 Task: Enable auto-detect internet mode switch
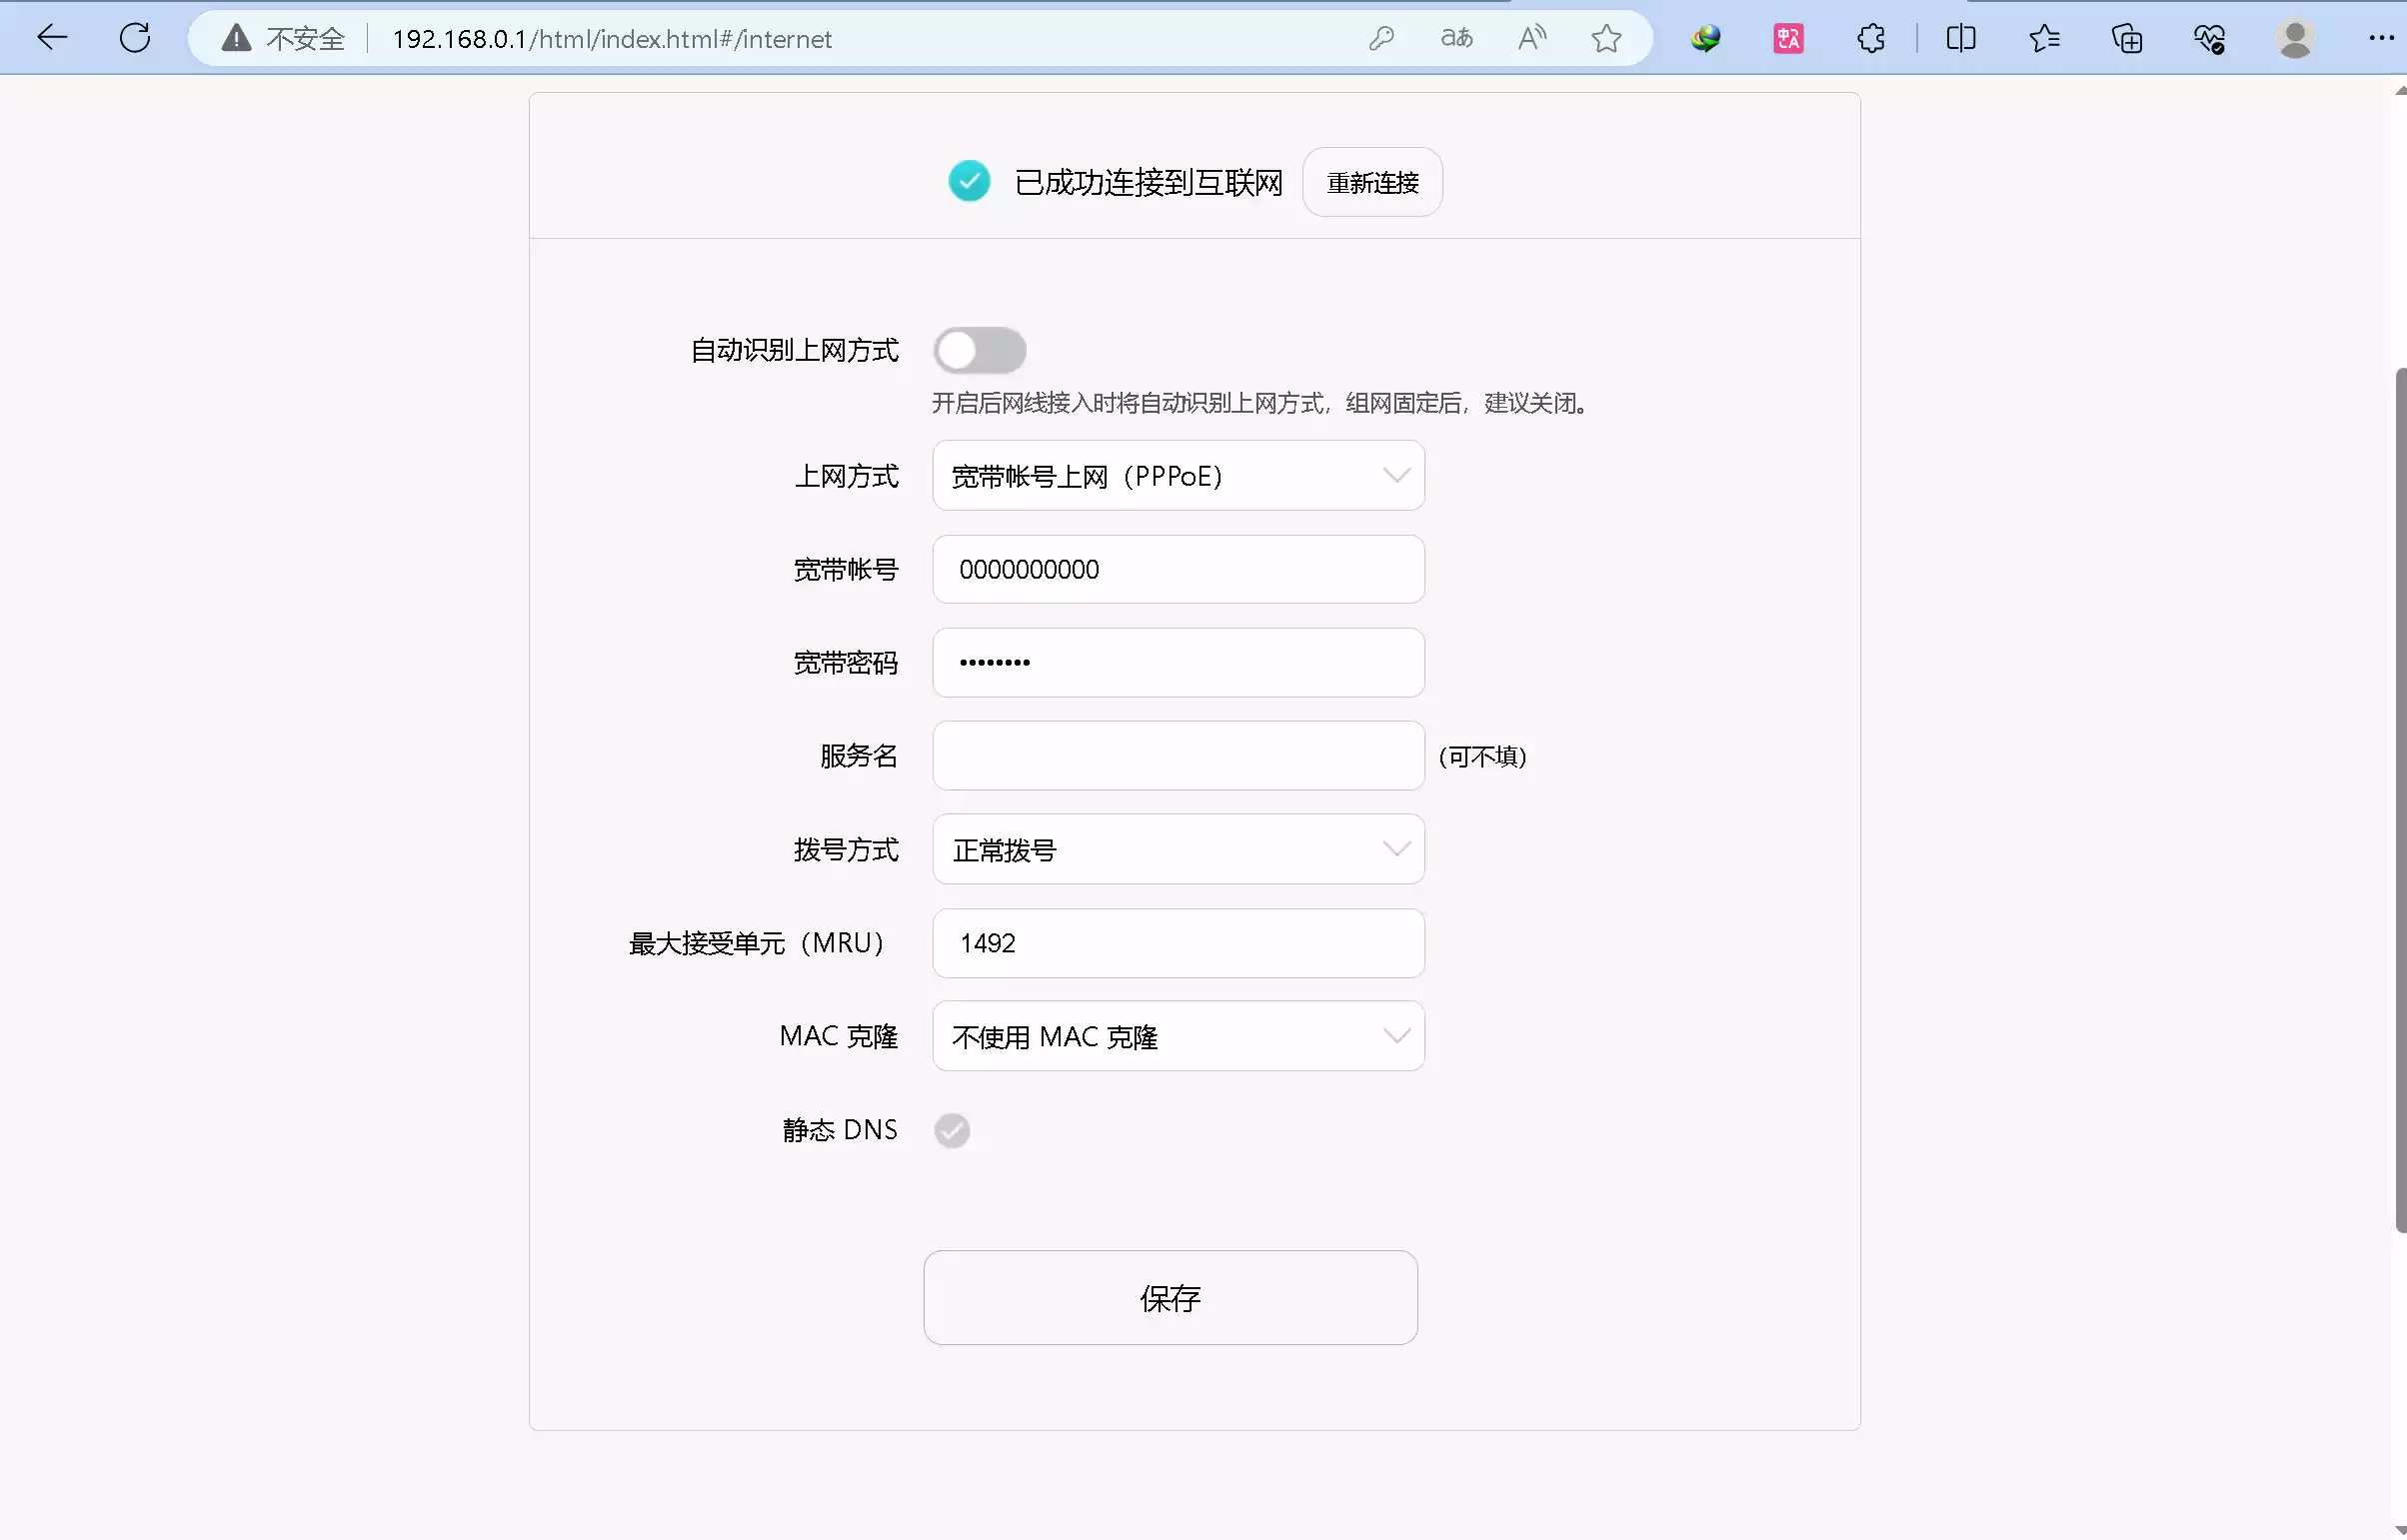click(979, 350)
